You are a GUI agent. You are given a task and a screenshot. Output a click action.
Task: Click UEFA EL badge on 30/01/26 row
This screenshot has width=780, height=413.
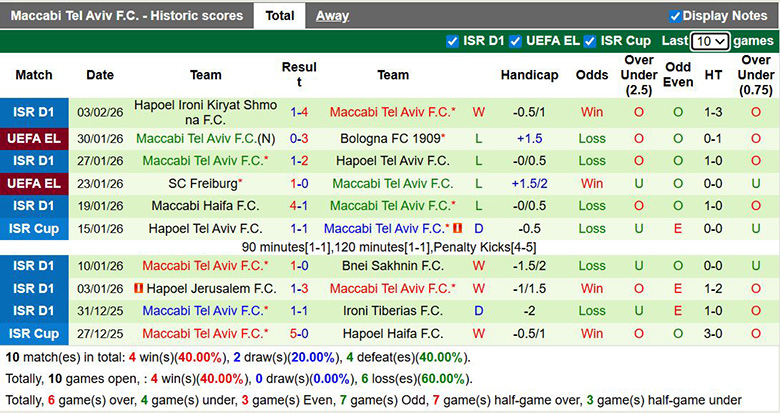[33, 138]
